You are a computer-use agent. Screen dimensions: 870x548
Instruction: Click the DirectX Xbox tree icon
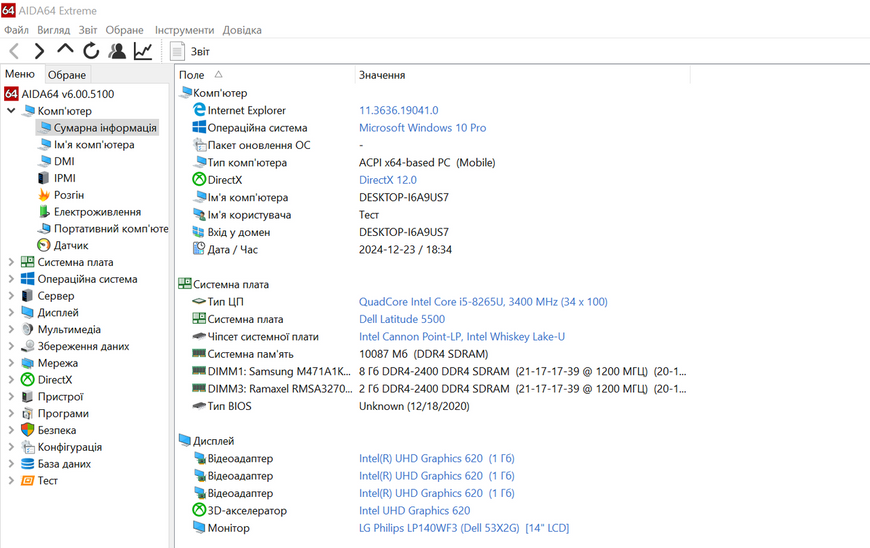27,380
